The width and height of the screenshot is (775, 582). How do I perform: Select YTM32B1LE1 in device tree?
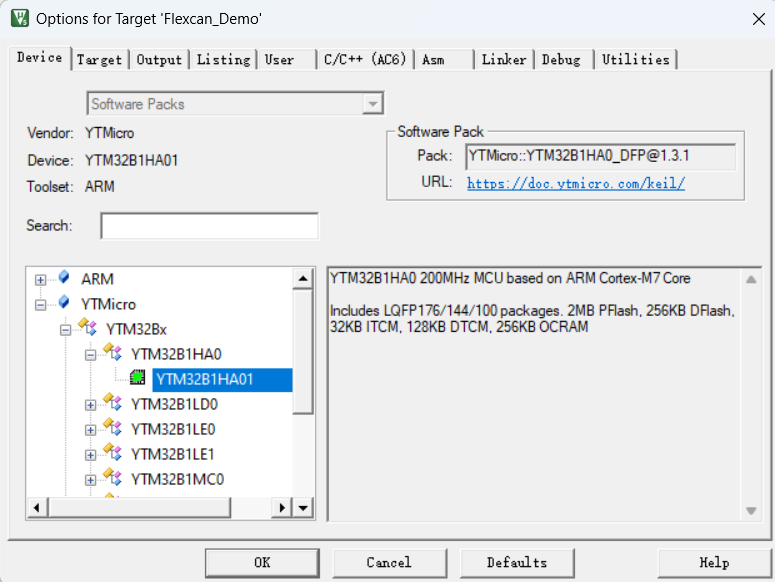(x=172, y=455)
